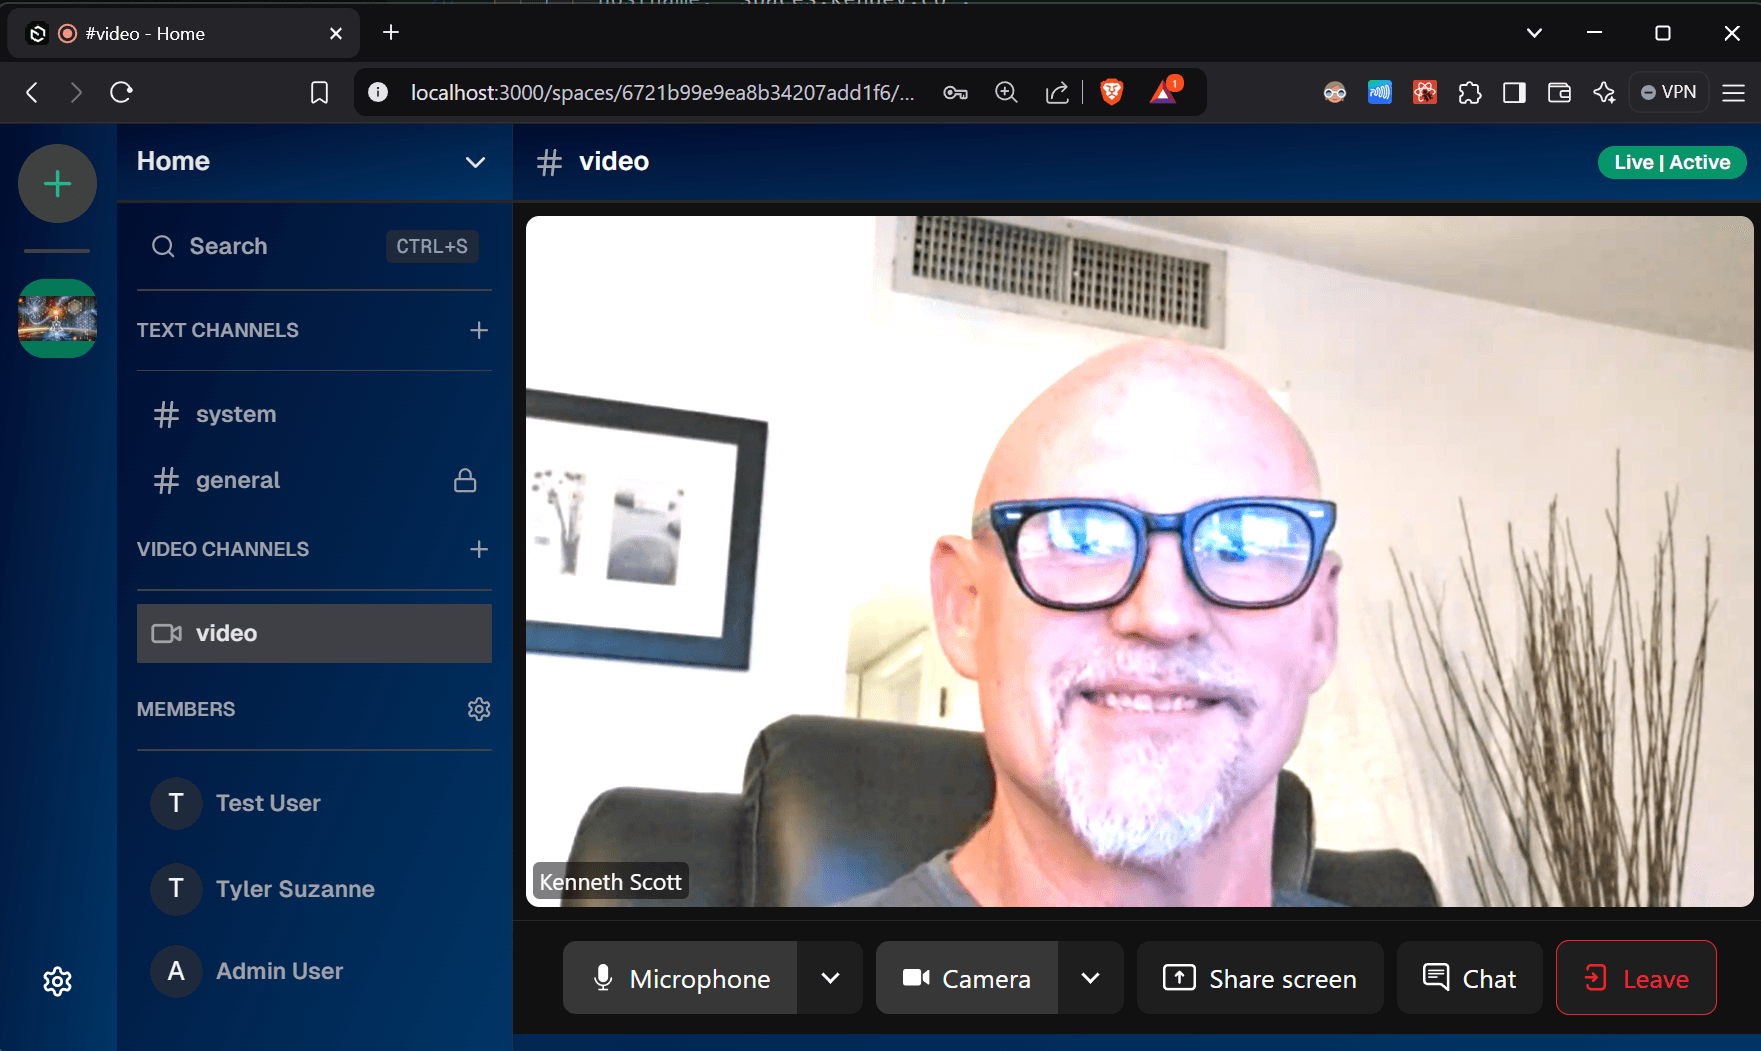Toggle the Camera off
This screenshot has width=1761, height=1051.
pos(967,978)
